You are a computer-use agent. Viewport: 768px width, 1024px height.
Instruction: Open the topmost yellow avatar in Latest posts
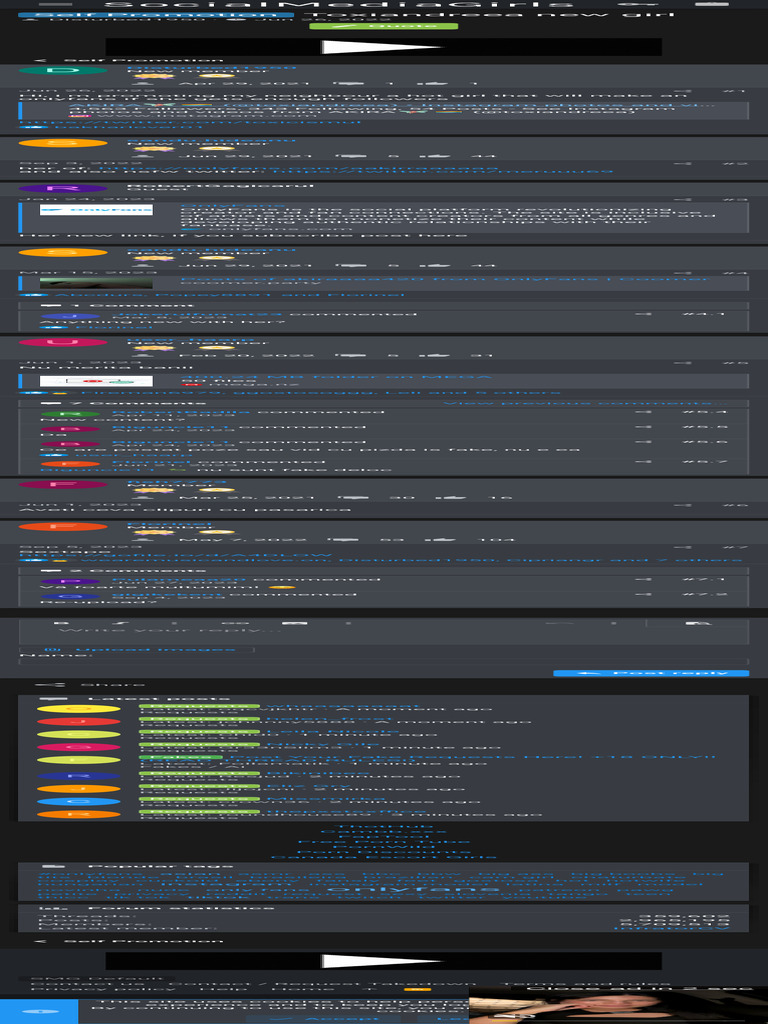(78, 709)
